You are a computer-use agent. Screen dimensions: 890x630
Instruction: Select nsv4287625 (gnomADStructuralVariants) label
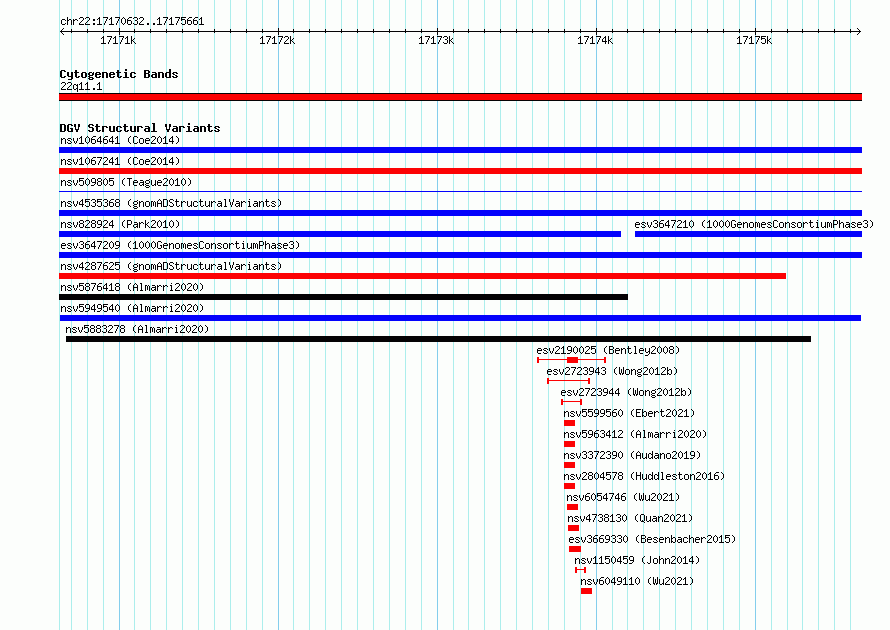171,266
